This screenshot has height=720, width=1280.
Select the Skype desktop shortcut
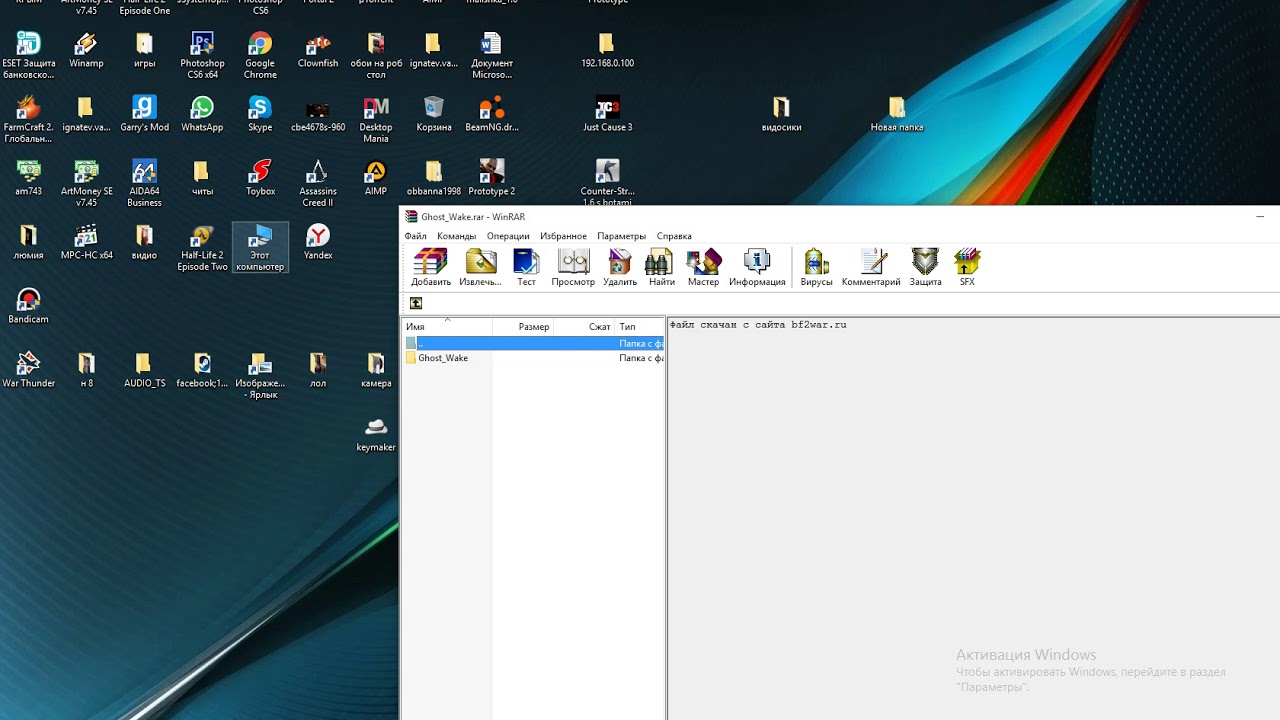[x=260, y=114]
